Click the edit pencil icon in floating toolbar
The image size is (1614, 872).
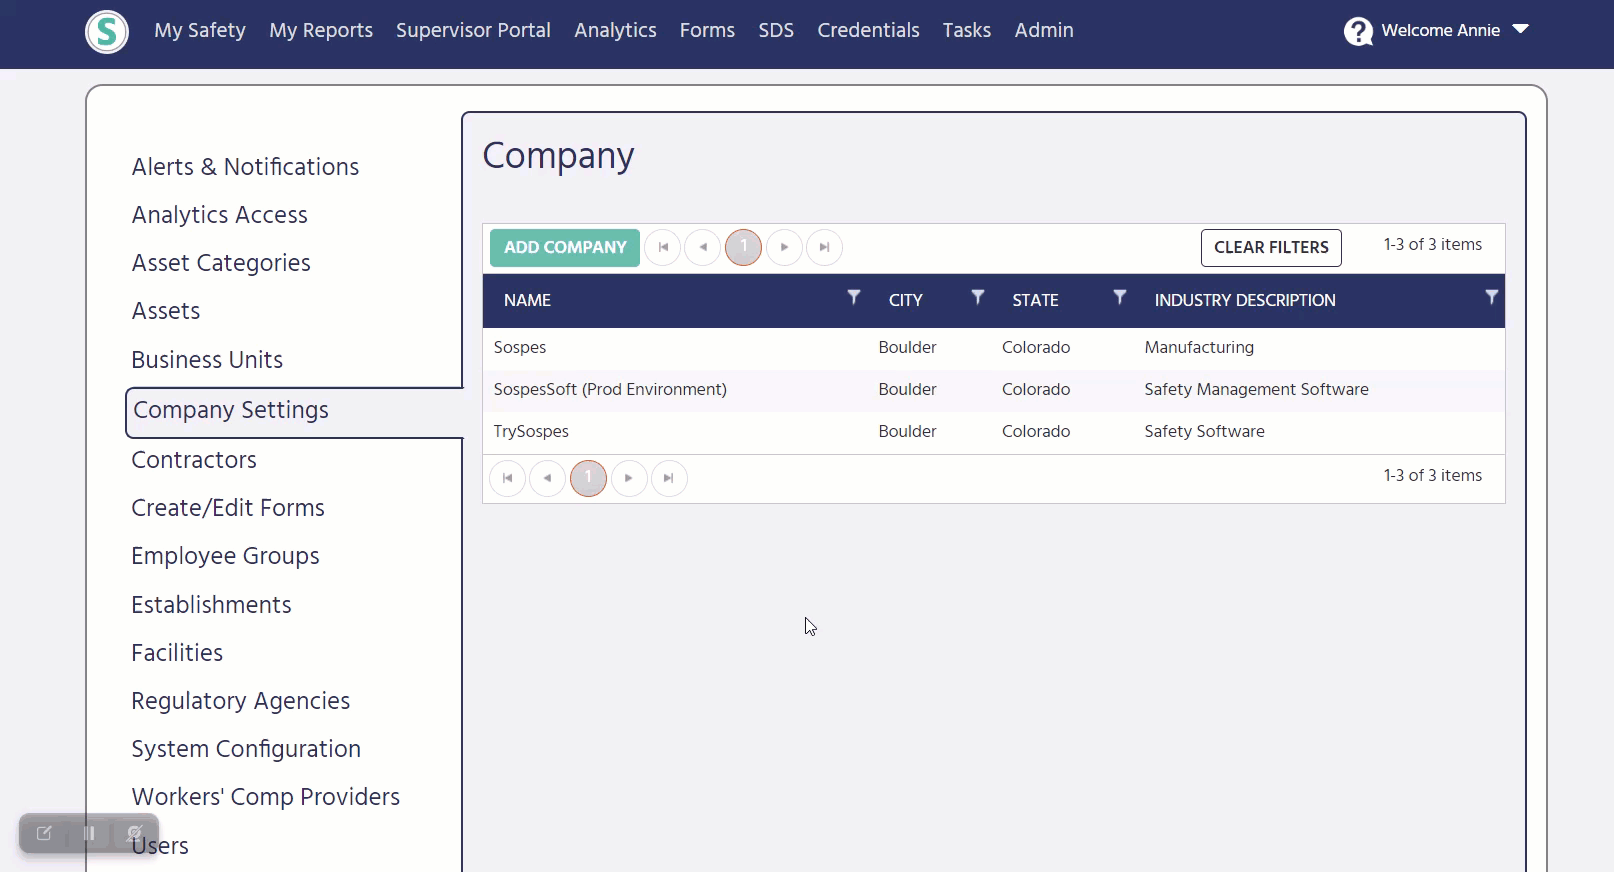[x=44, y=833]
